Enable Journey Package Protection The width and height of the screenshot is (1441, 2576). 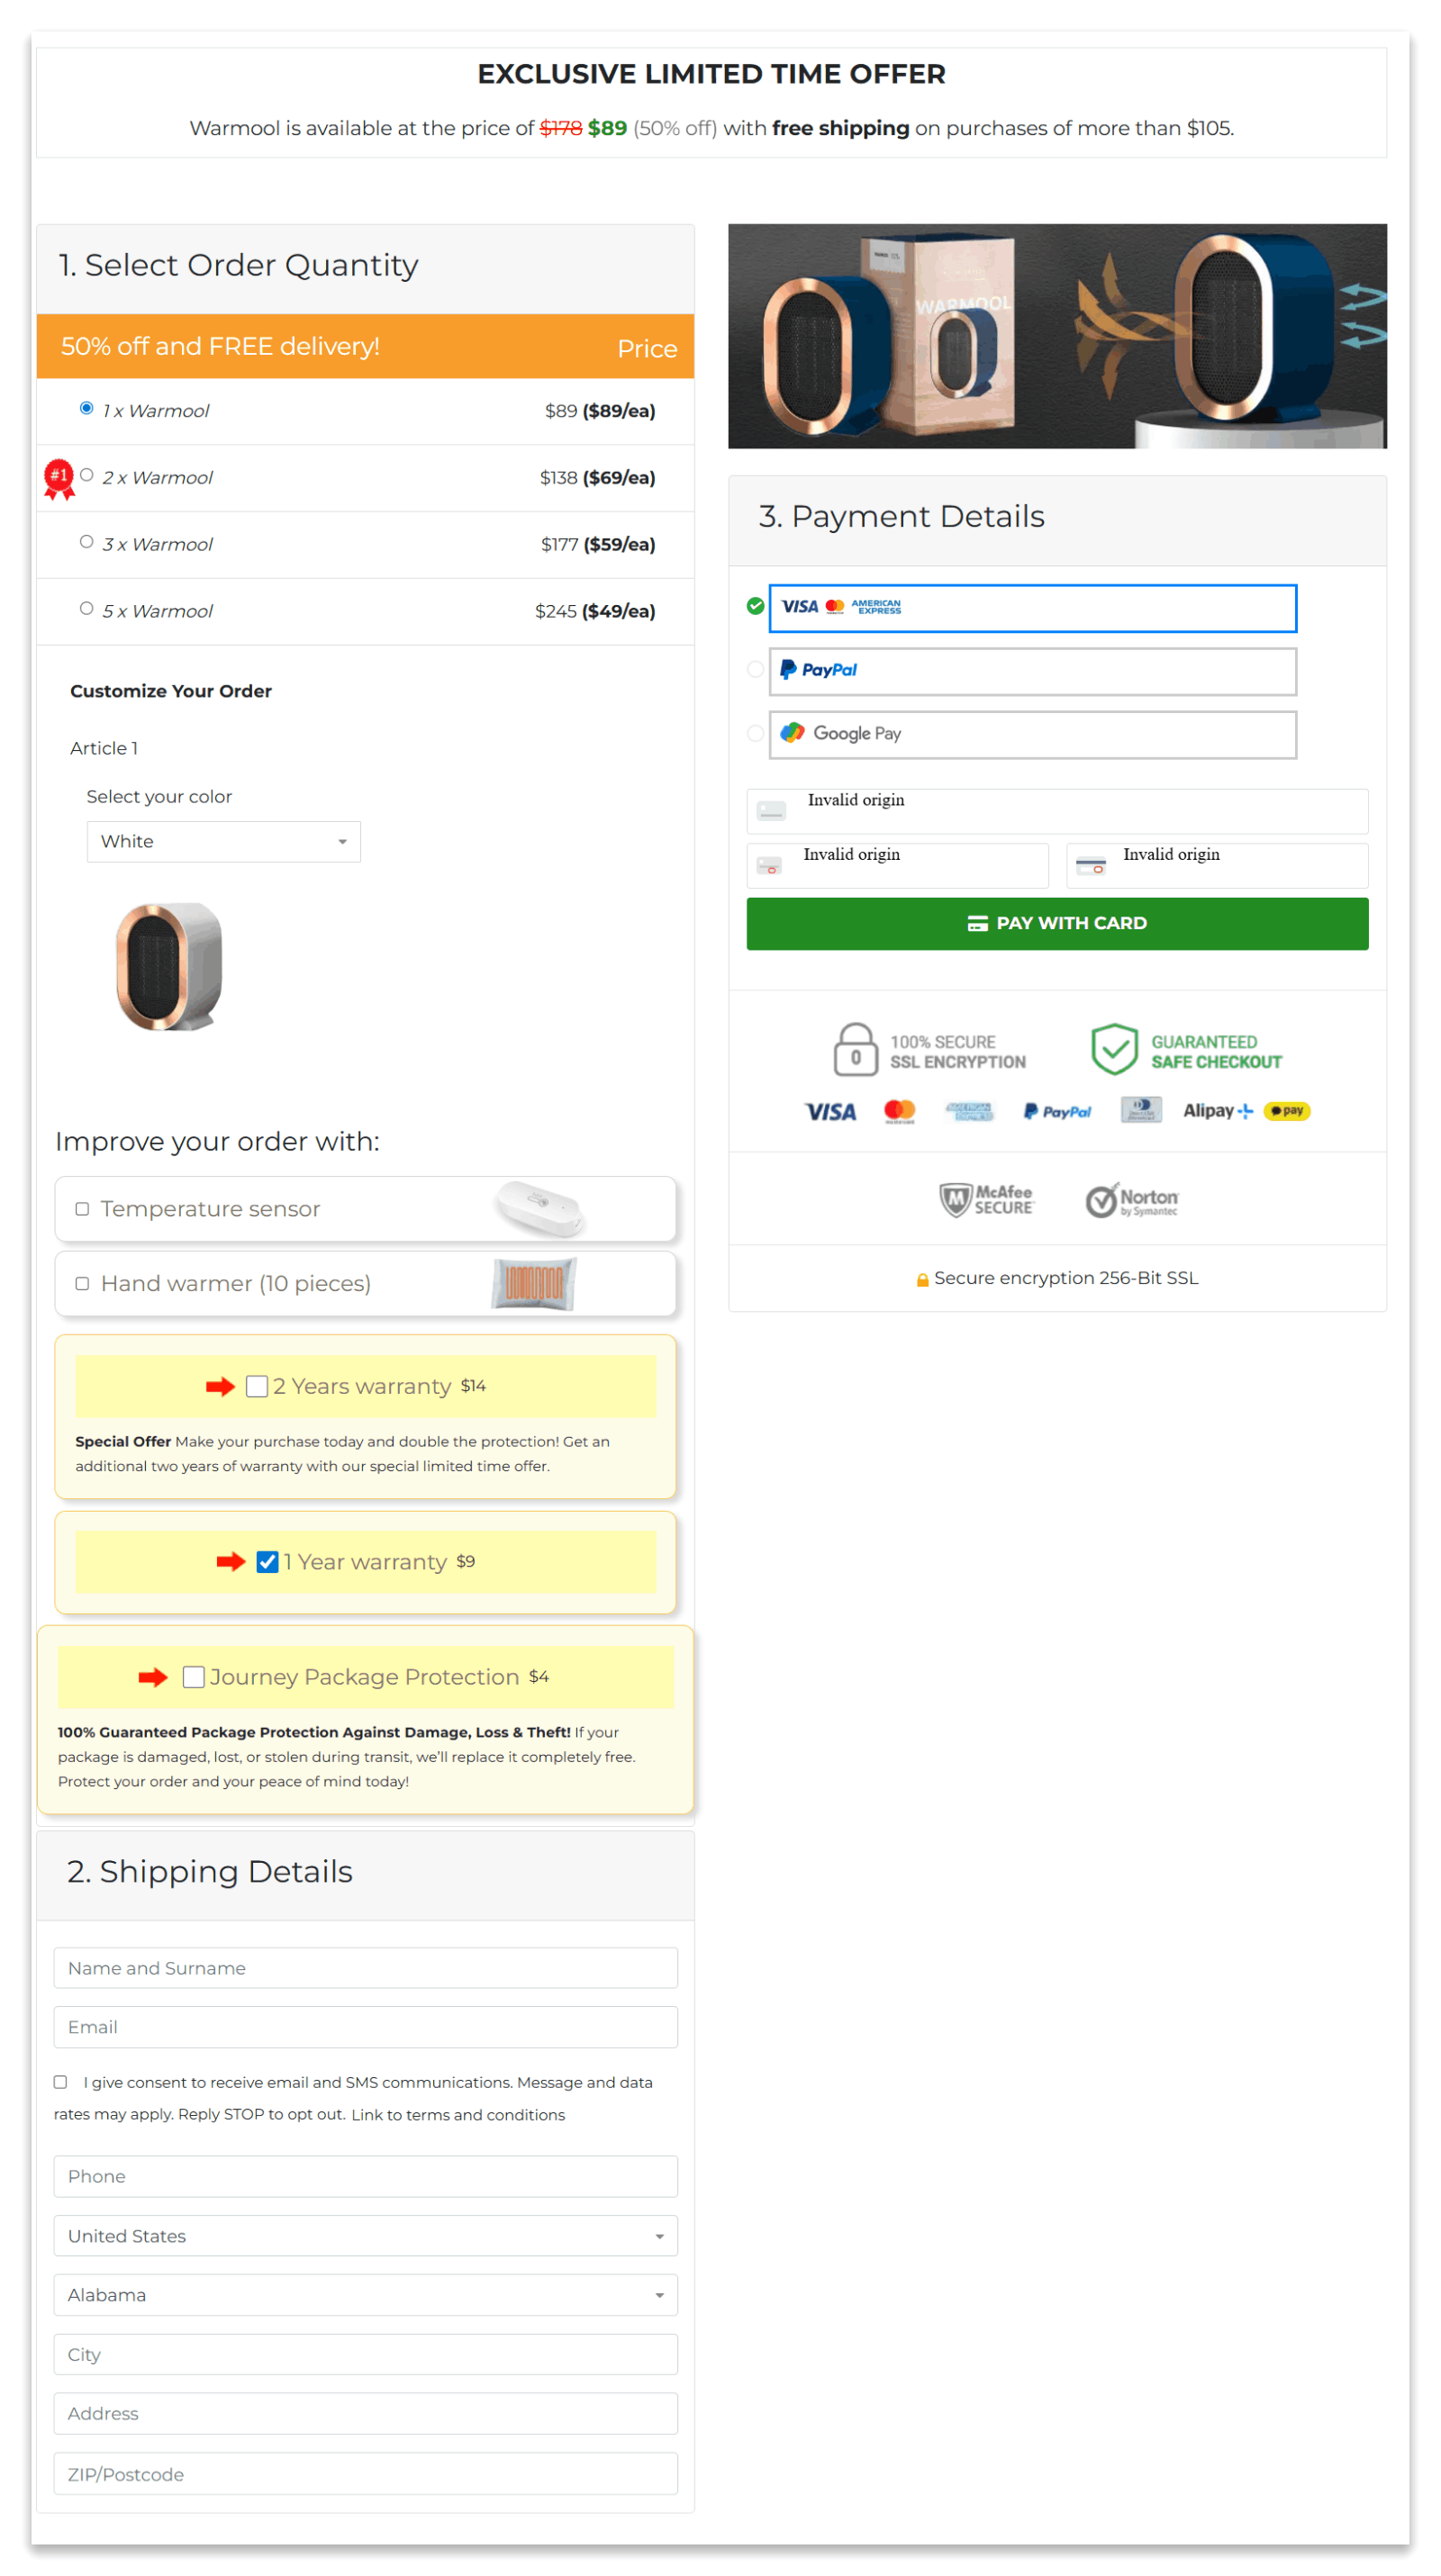coord(194,1676)
